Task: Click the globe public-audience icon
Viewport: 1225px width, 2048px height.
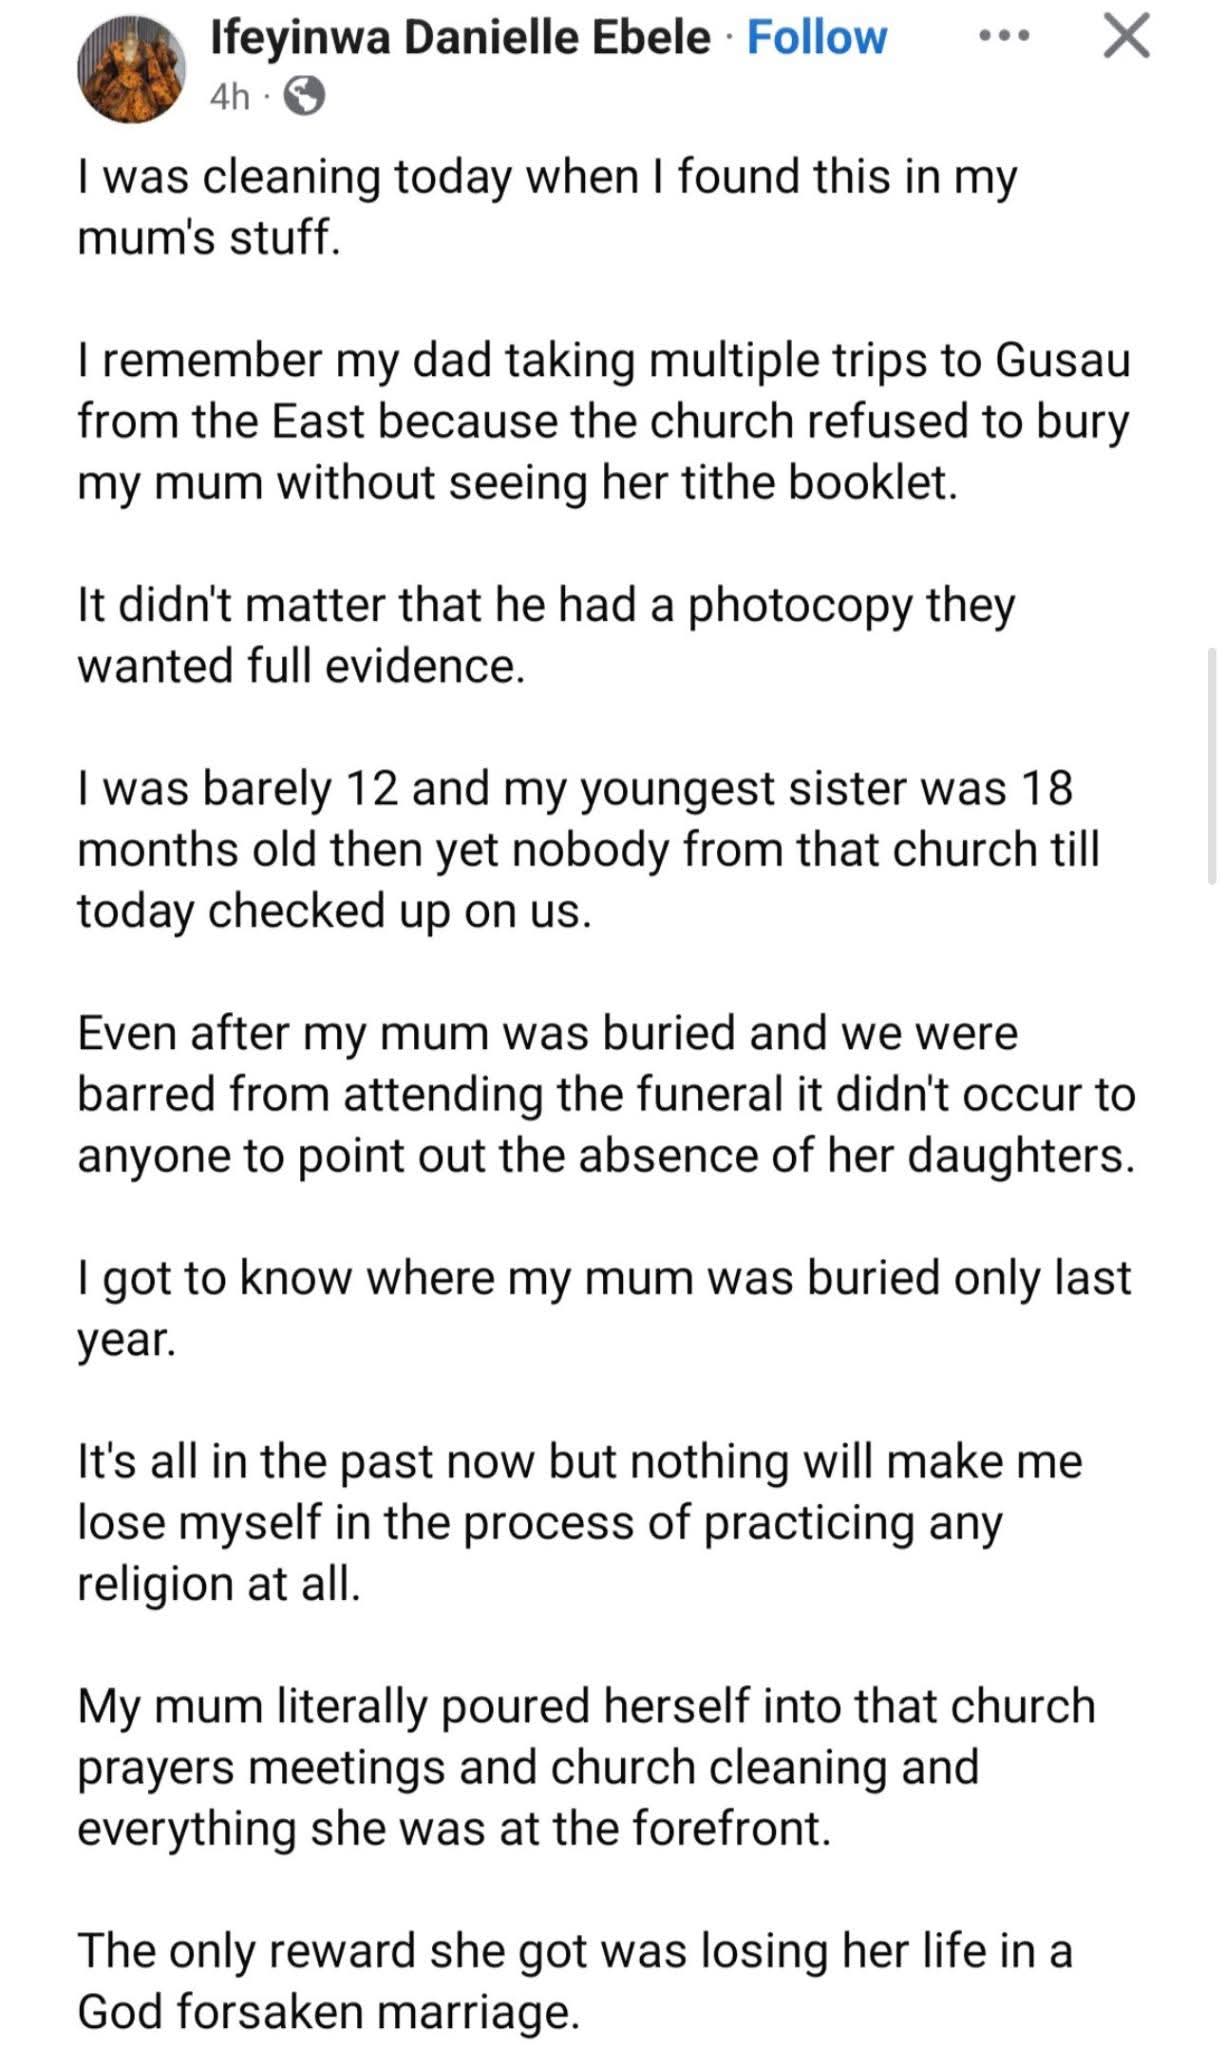Action: [305, 97]
